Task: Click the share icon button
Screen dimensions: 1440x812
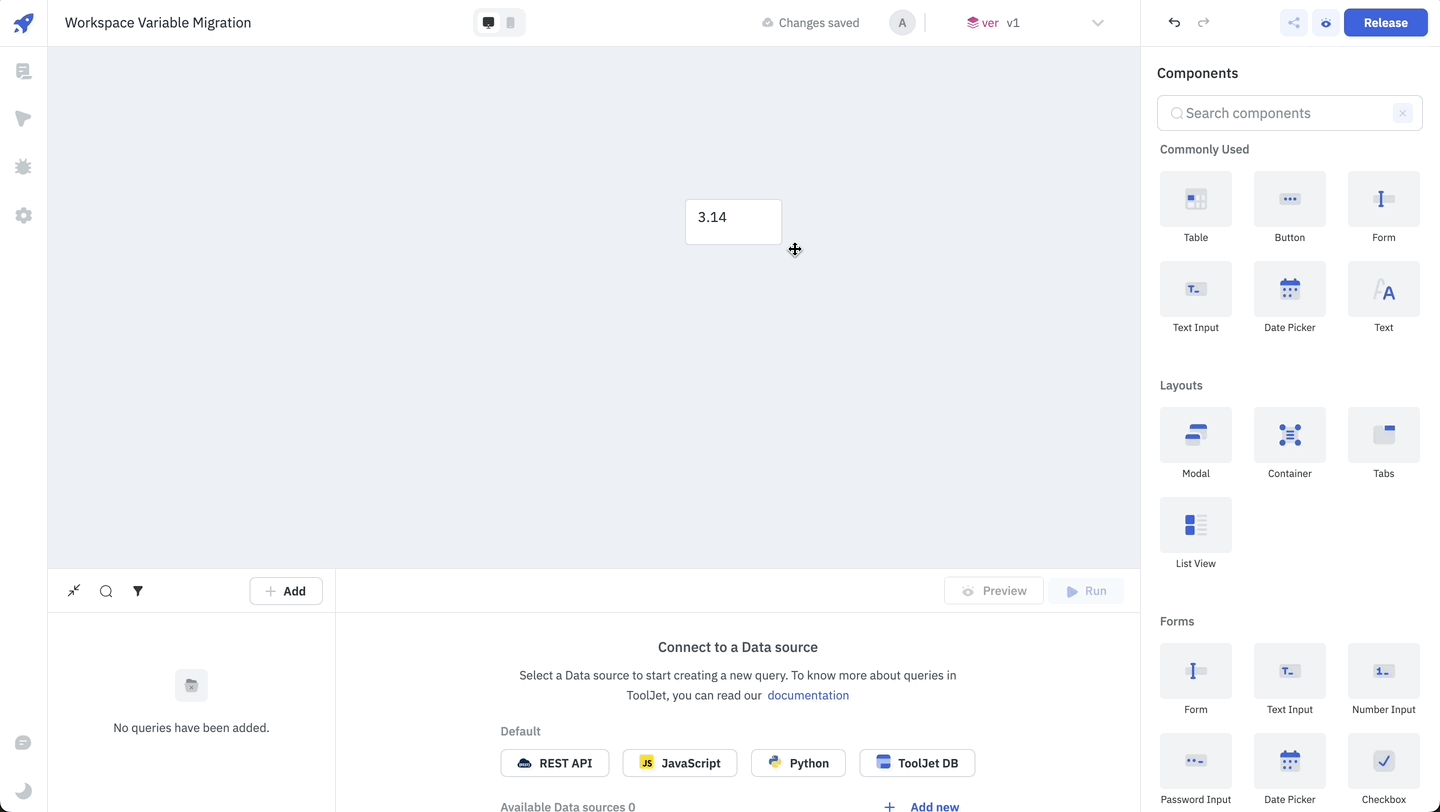Action: pyautogui.click(x=1294, y=22)
